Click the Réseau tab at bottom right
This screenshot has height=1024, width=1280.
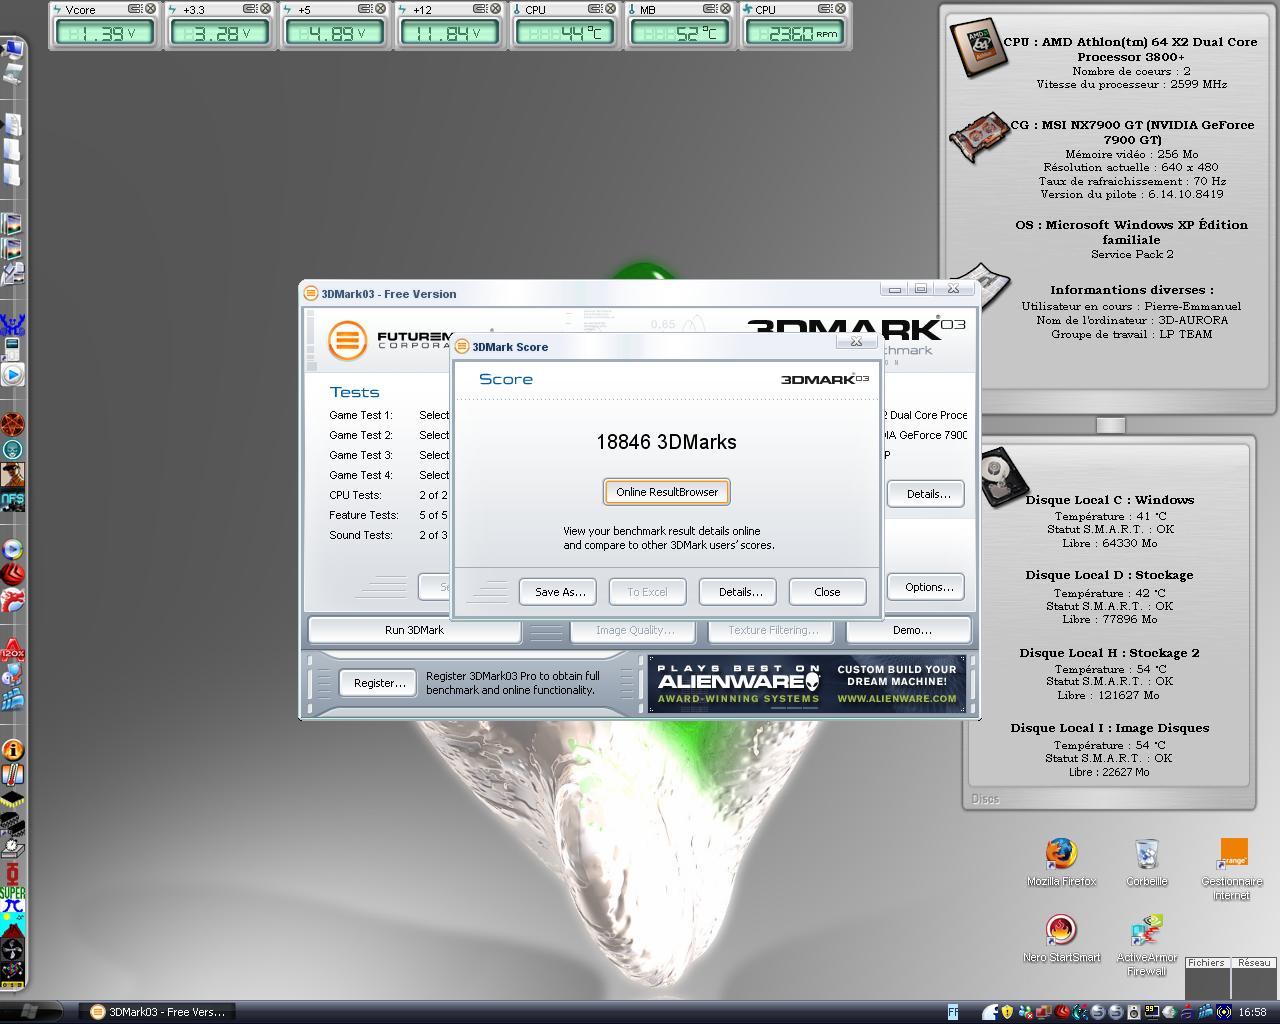[1254, 963]
